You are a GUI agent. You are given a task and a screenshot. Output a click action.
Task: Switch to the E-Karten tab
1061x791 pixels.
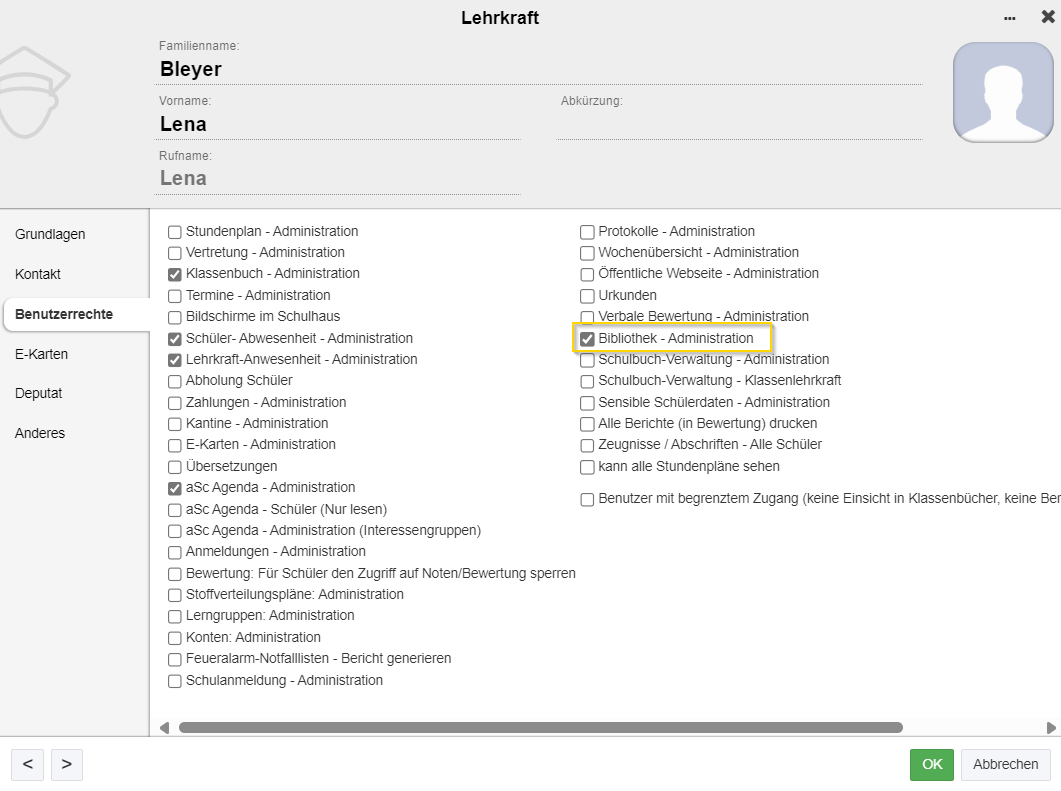41,354
